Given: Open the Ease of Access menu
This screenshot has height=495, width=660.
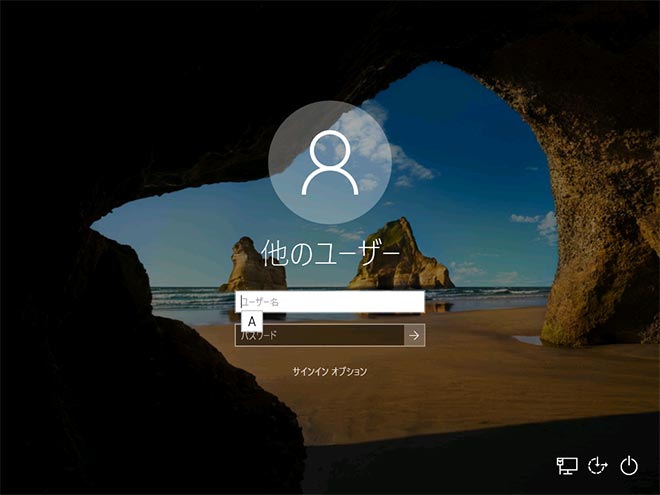Looking at the screenshot, I should 598,465.
